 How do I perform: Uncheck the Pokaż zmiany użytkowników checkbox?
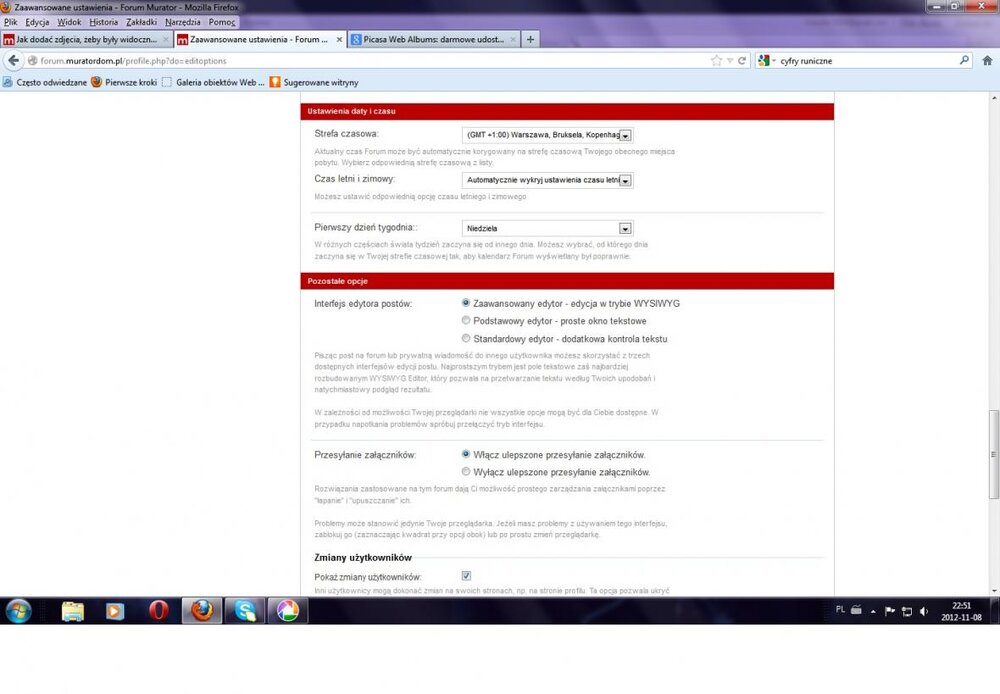click(x=466, y=576)
